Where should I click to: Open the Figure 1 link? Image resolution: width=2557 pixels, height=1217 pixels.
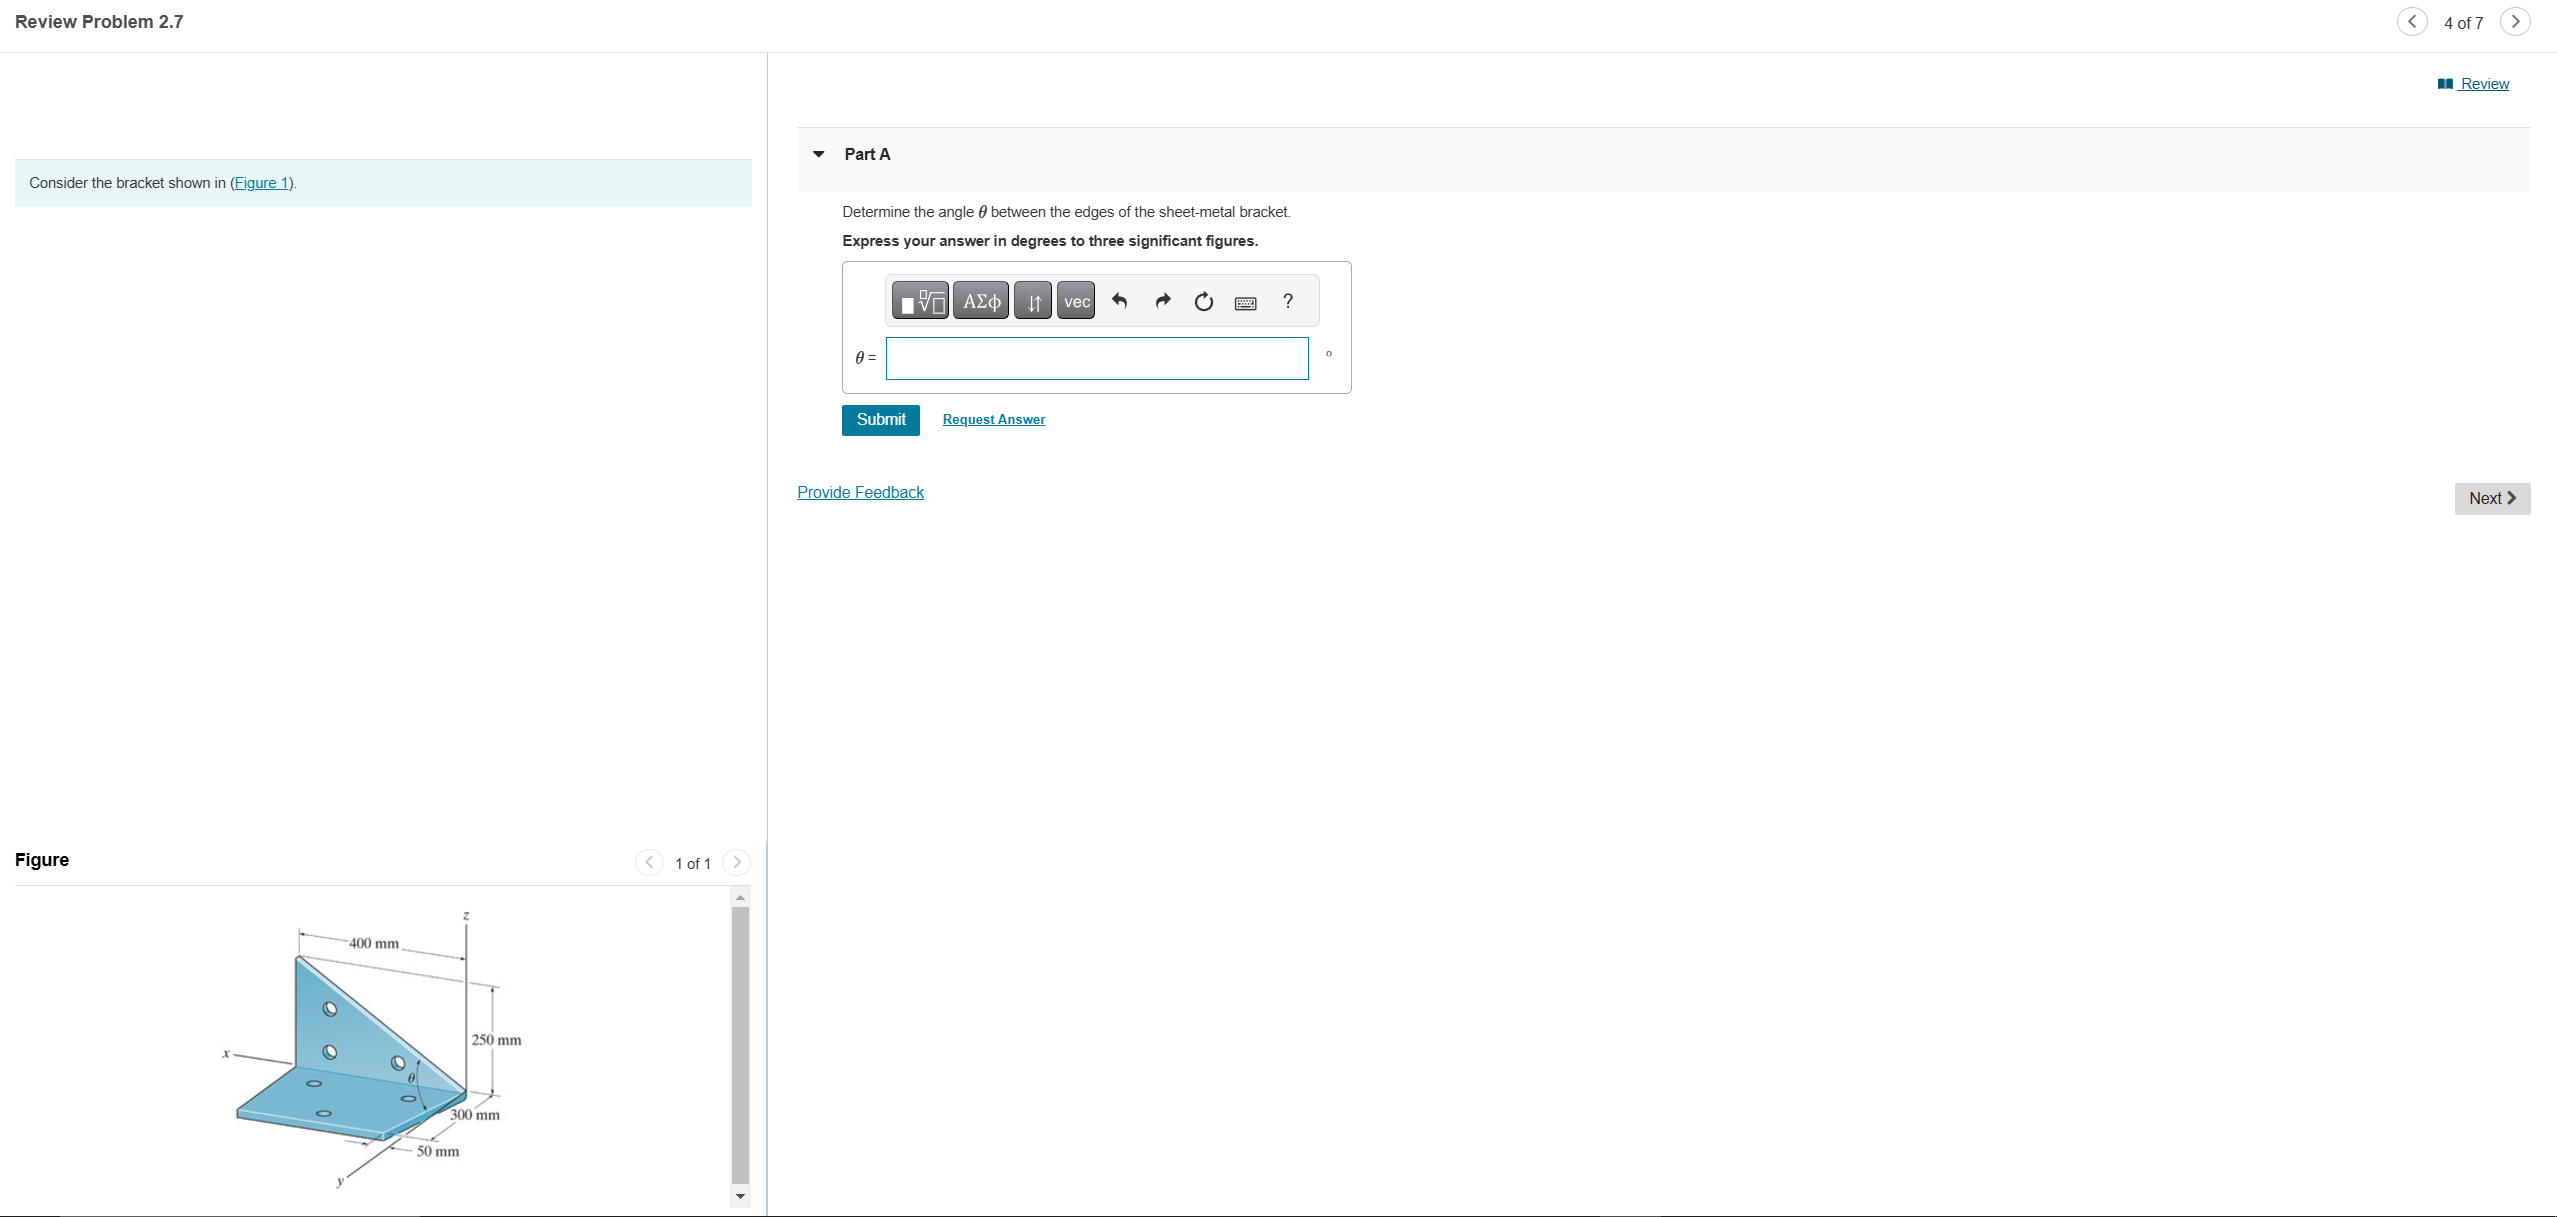262,183
